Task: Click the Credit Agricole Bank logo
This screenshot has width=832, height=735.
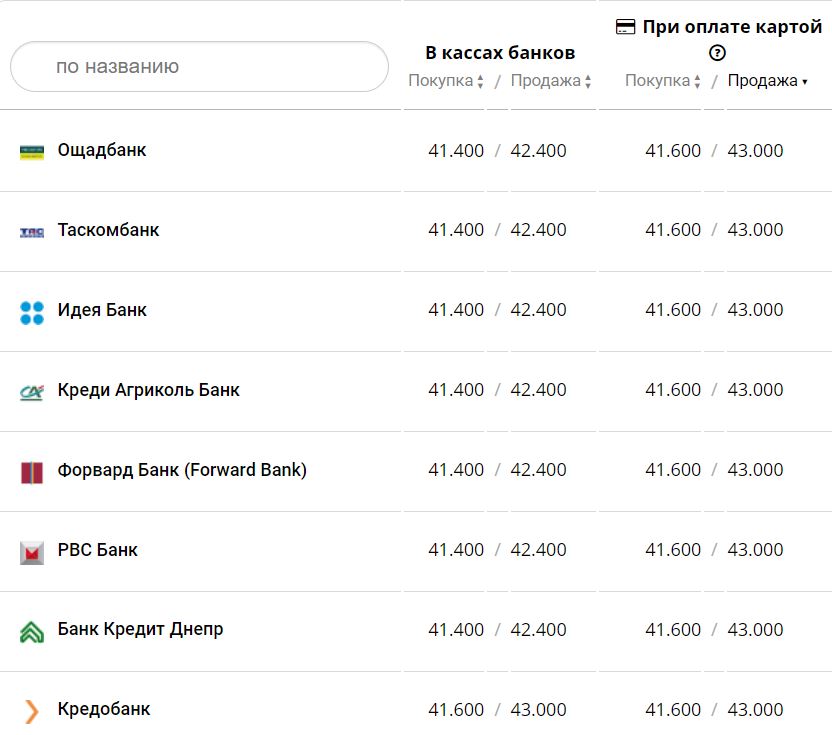Action: click(32, 392)
